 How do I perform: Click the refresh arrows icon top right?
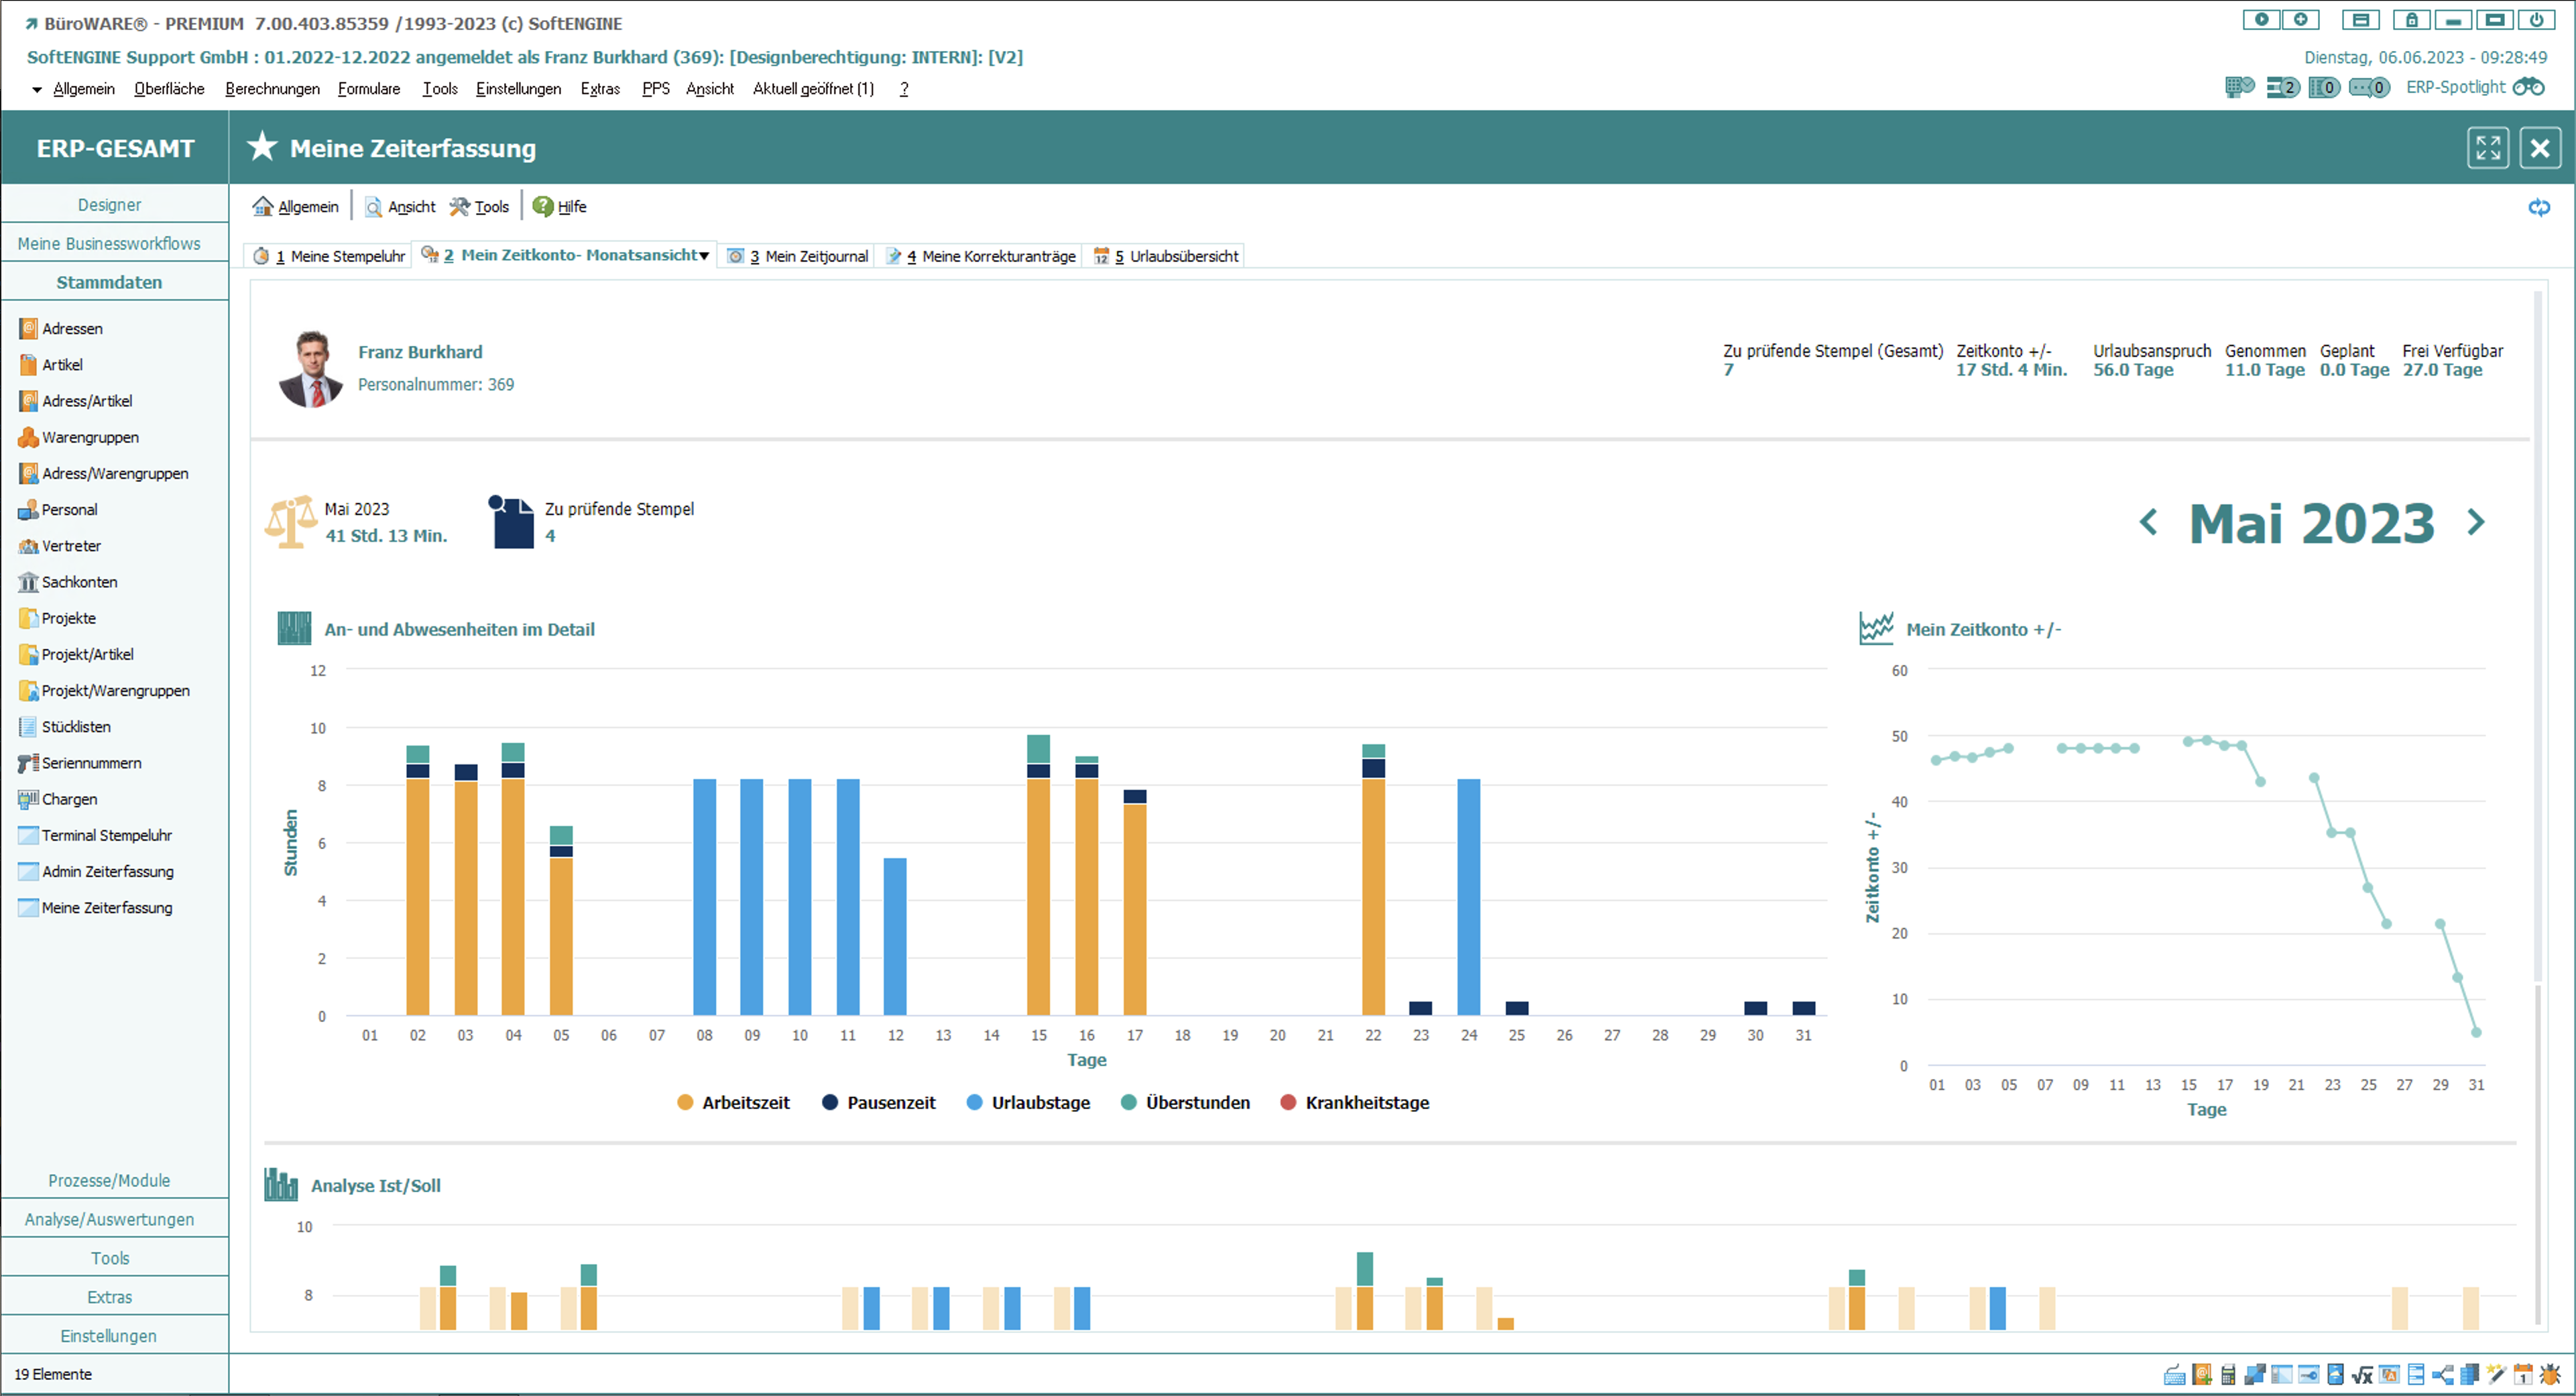pyautogui.click(x=2539, y=207)
